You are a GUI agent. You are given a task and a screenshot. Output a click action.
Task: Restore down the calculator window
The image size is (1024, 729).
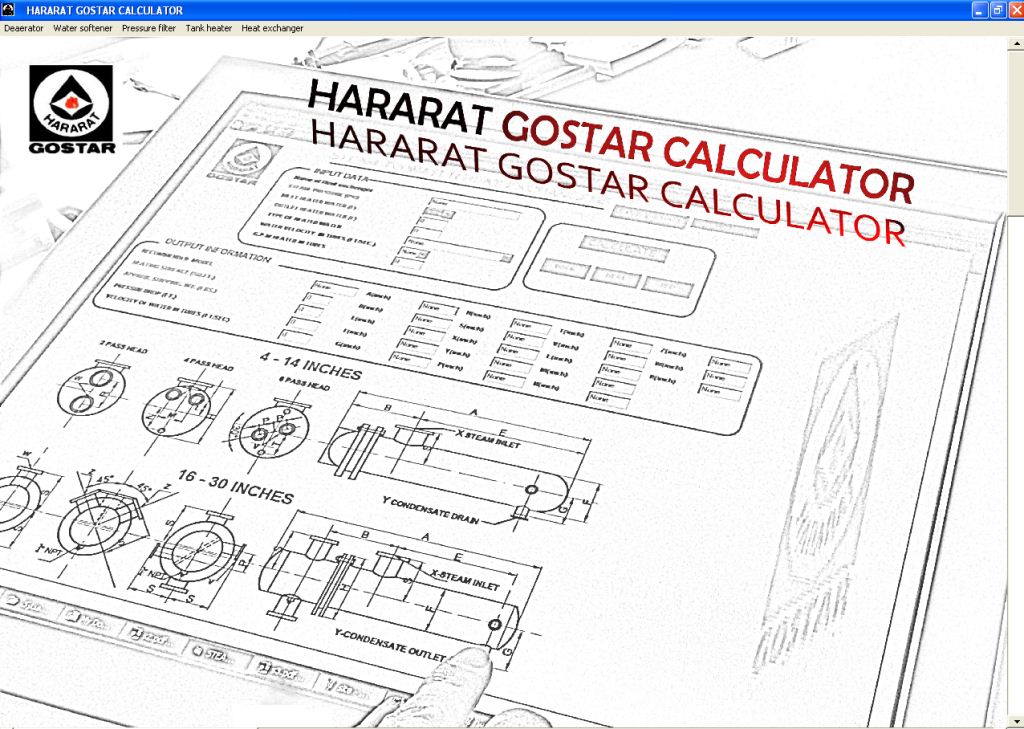click(996, 10)
